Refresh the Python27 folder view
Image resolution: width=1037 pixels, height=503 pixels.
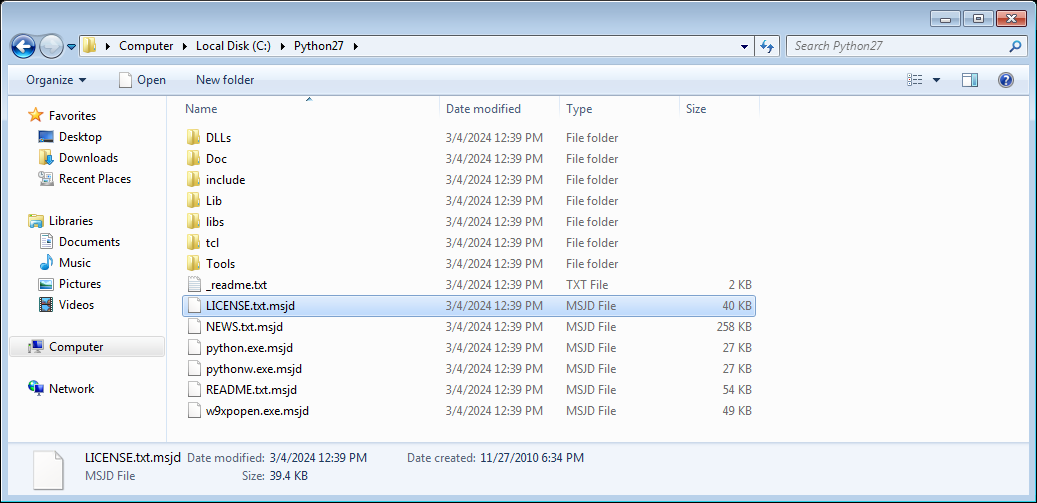767,46
